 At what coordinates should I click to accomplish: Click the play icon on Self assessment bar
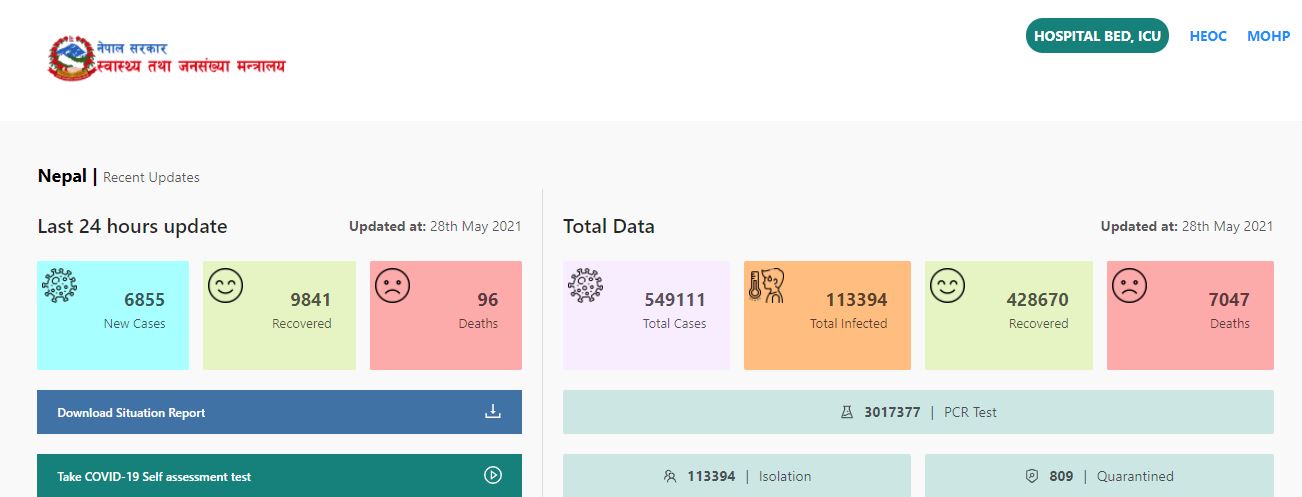click(493, 475)
